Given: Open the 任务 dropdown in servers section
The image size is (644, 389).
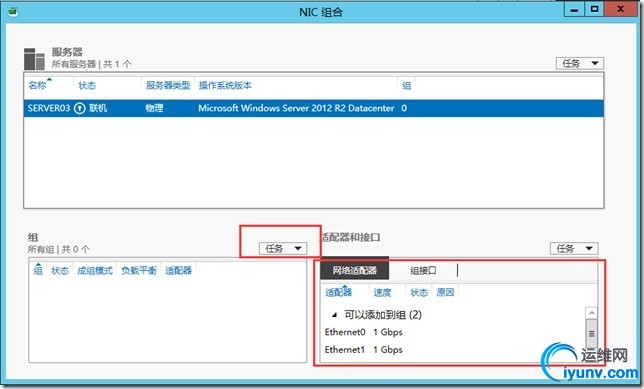Looking at the screenshot, I should tap(580, 63).
